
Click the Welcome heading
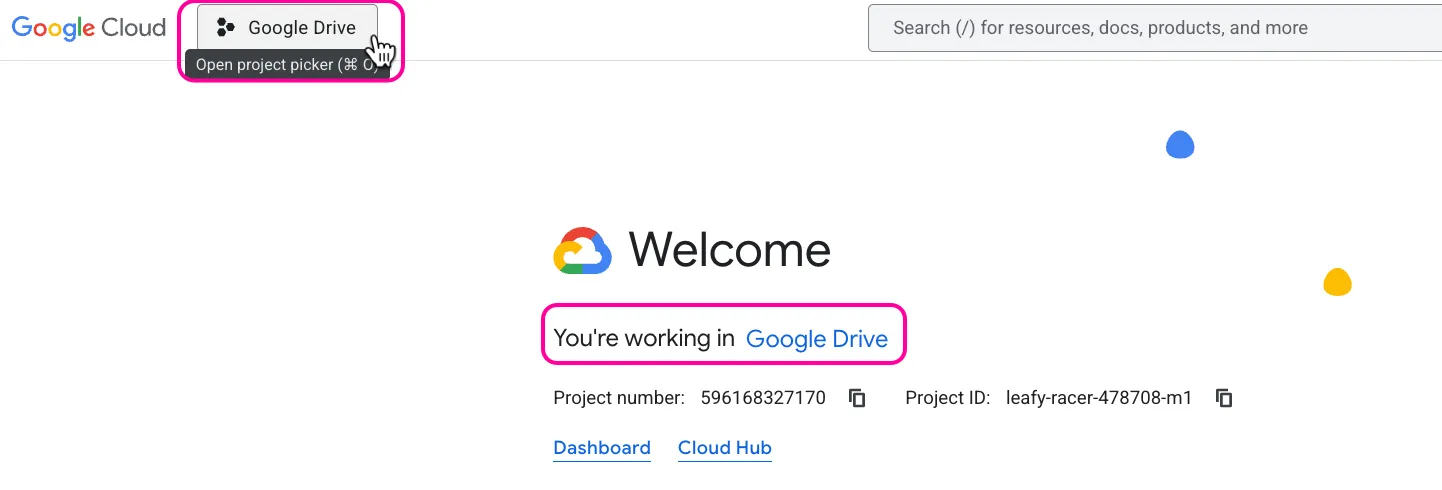(x=730, y=250)
